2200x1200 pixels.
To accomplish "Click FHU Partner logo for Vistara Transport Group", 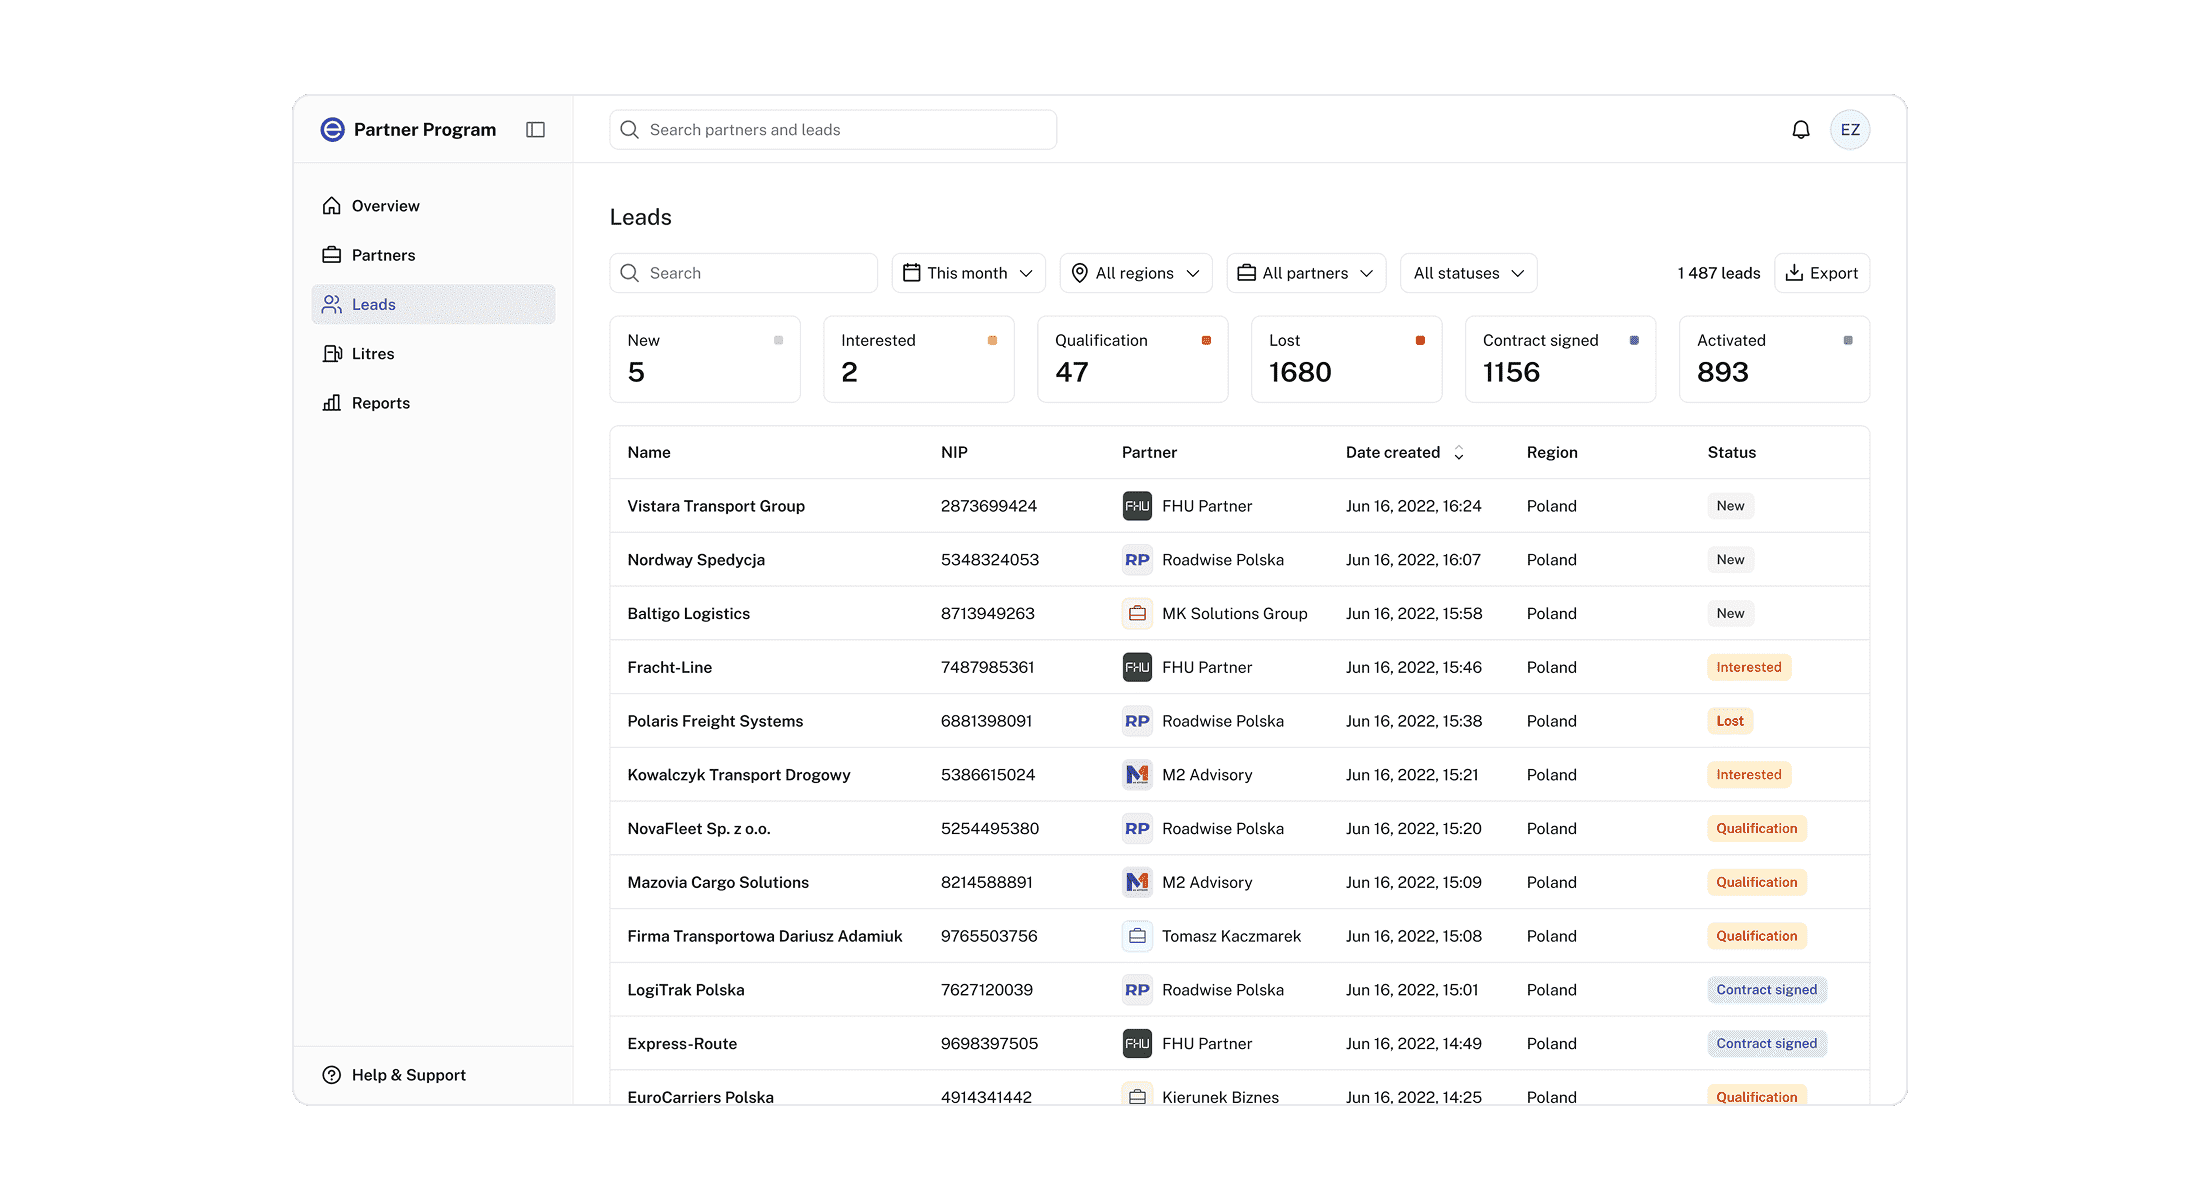I will [x=1137, y=506].
